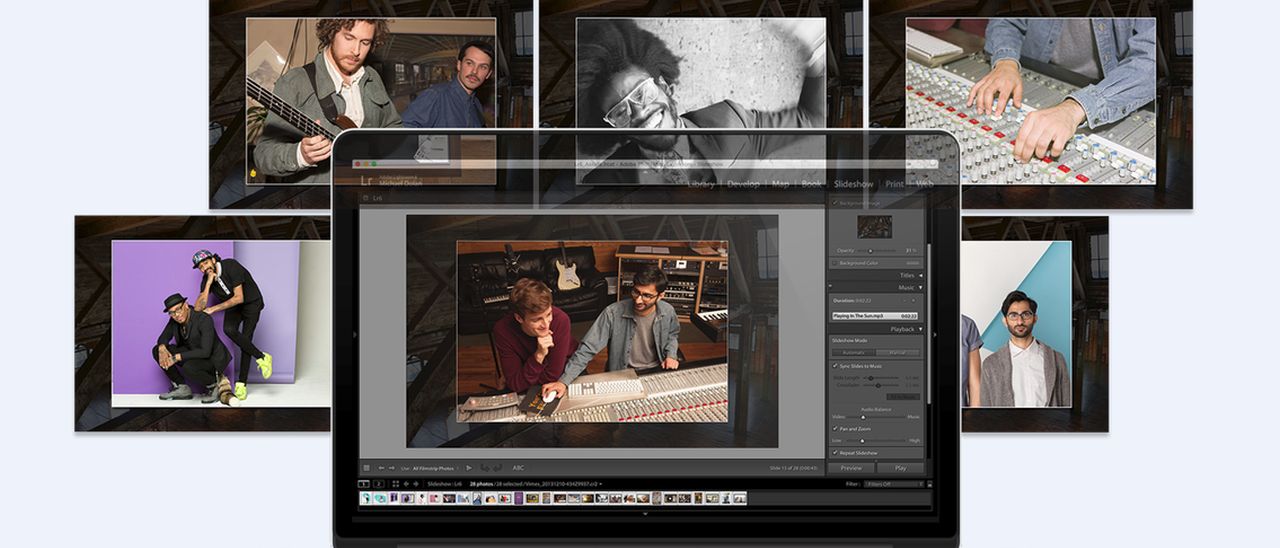1280x548 pixels.
Task: Switch to the Print module
Action: [x=894, y=184]
